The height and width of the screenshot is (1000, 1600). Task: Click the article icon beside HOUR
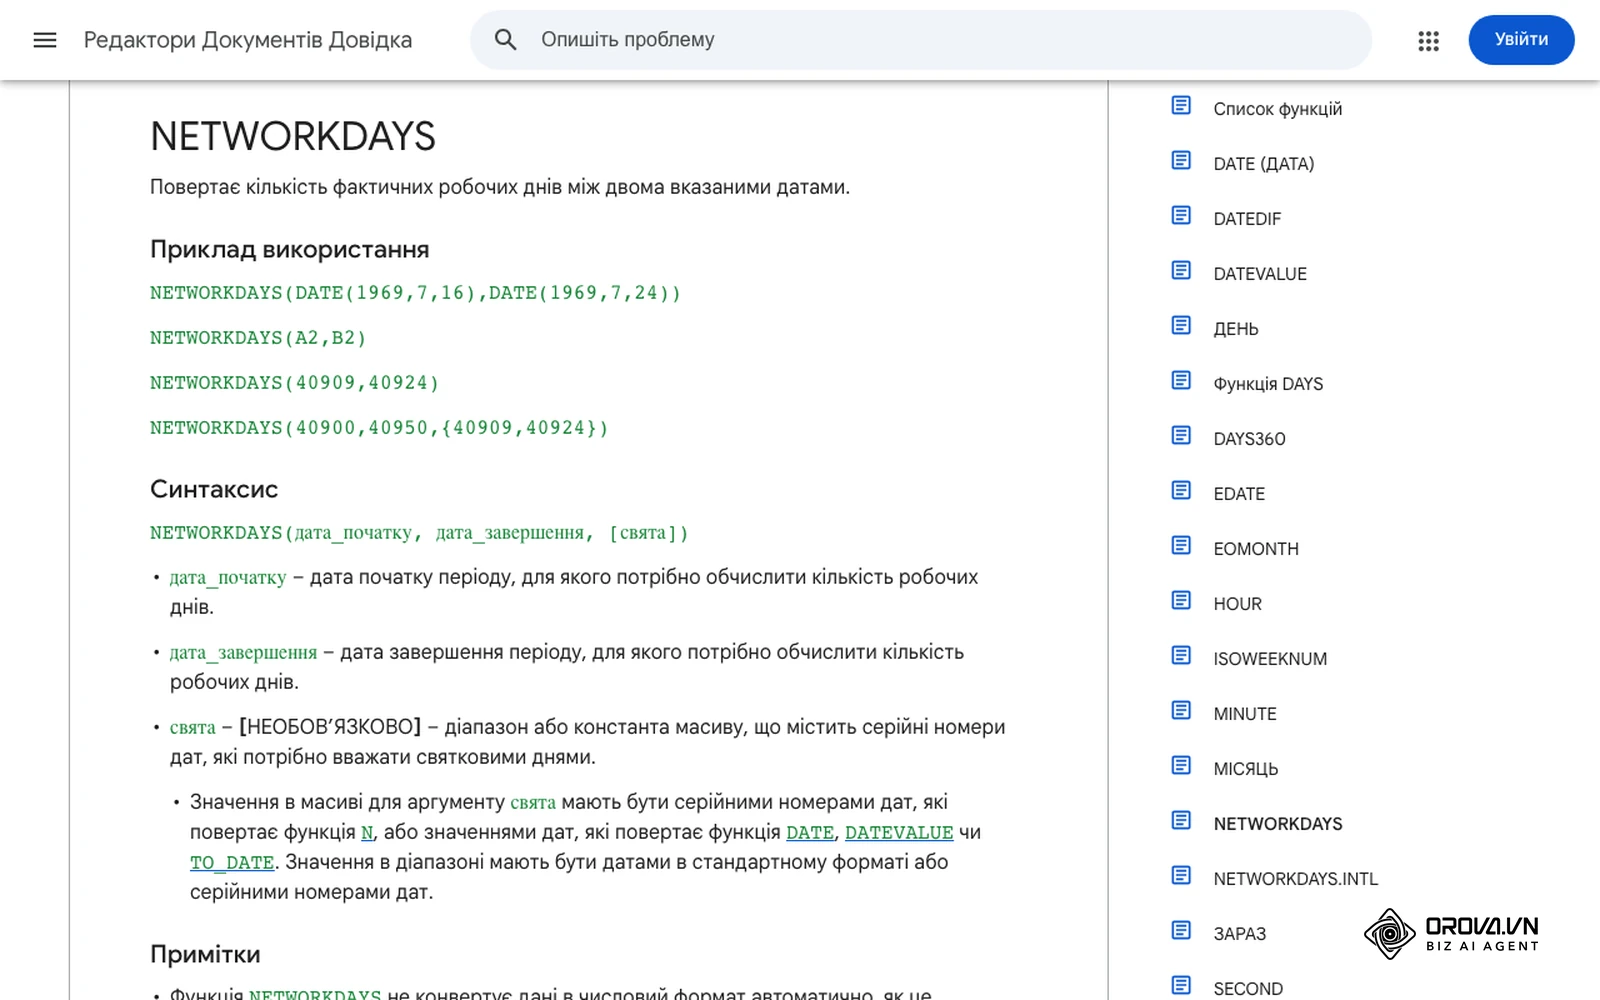[x=1181, y=600]
